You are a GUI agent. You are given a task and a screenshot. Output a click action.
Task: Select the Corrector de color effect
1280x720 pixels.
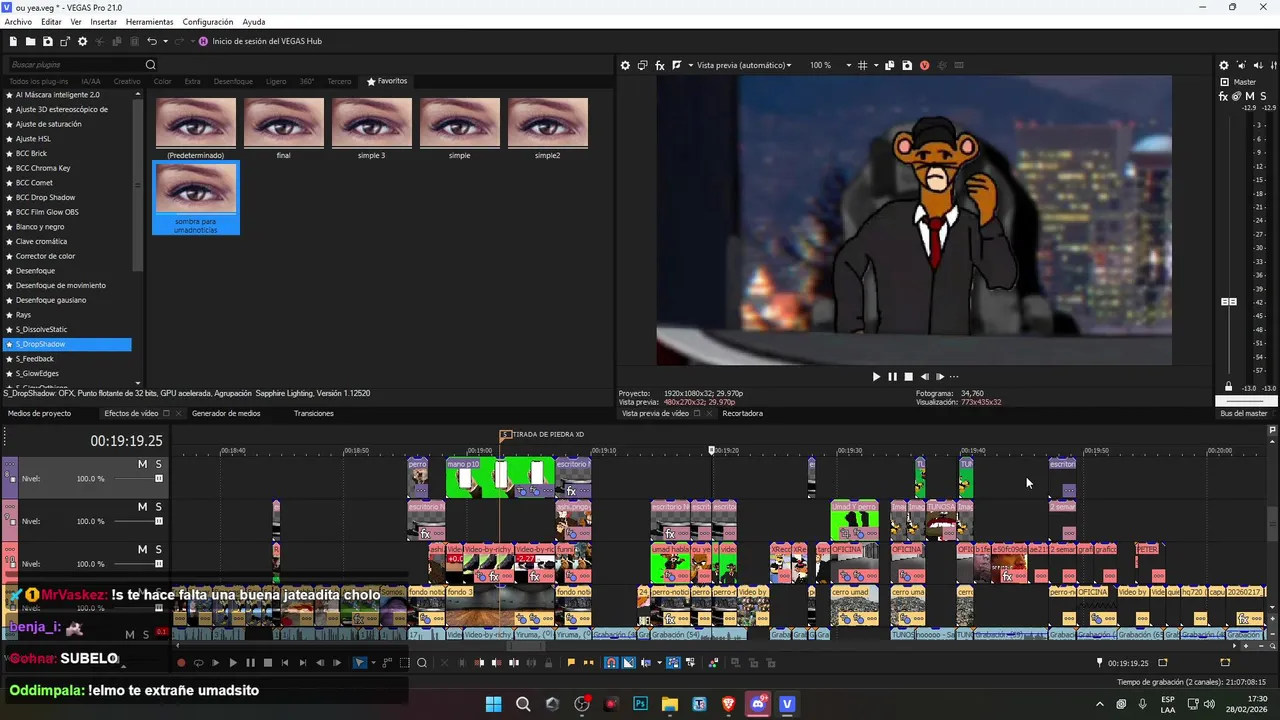click(x=45, y=256)
